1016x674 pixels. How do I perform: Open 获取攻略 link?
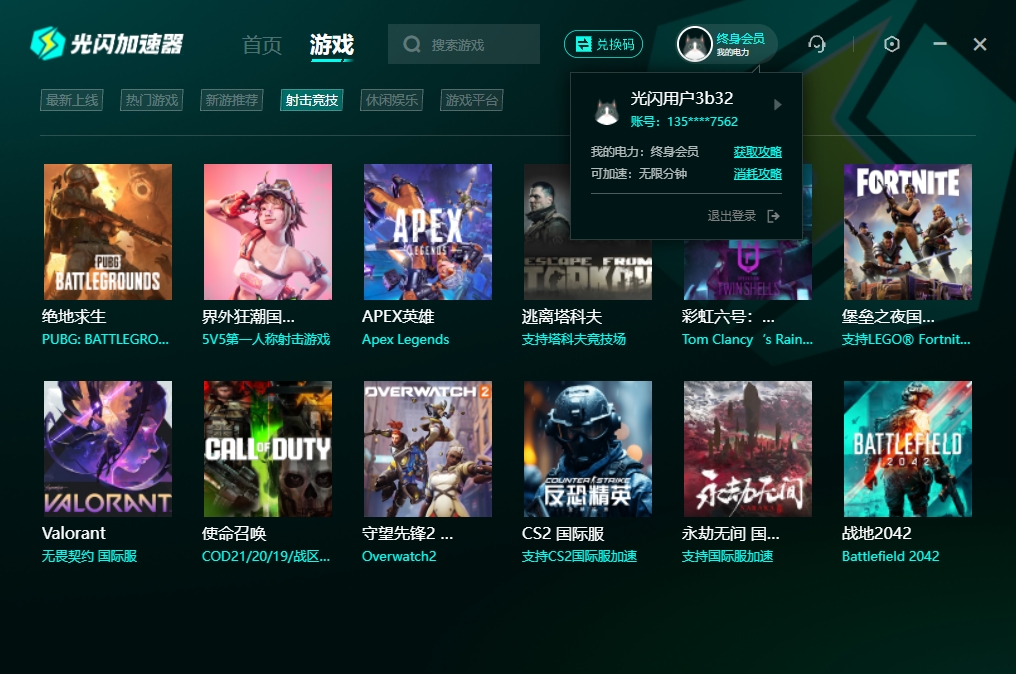click(757, 152)
